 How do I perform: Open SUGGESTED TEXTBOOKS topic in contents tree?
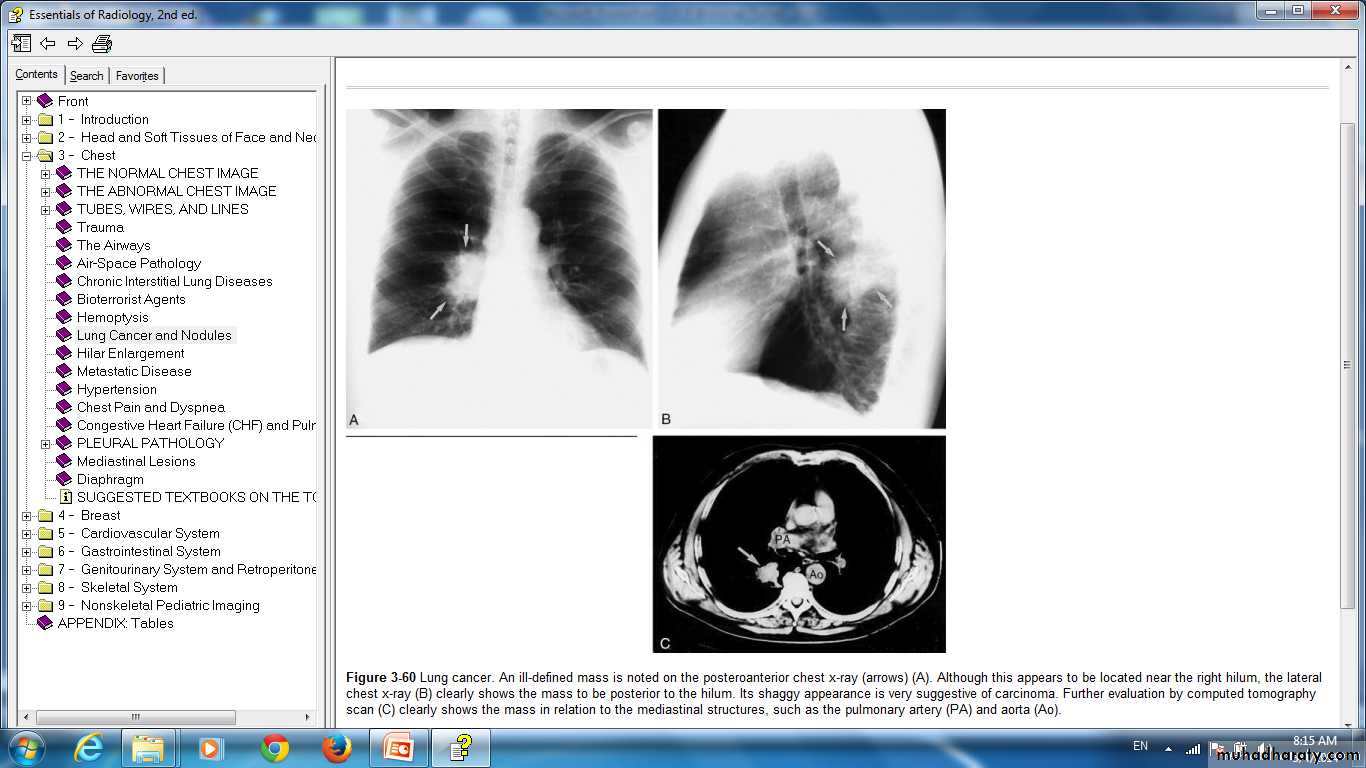point(196,498)
